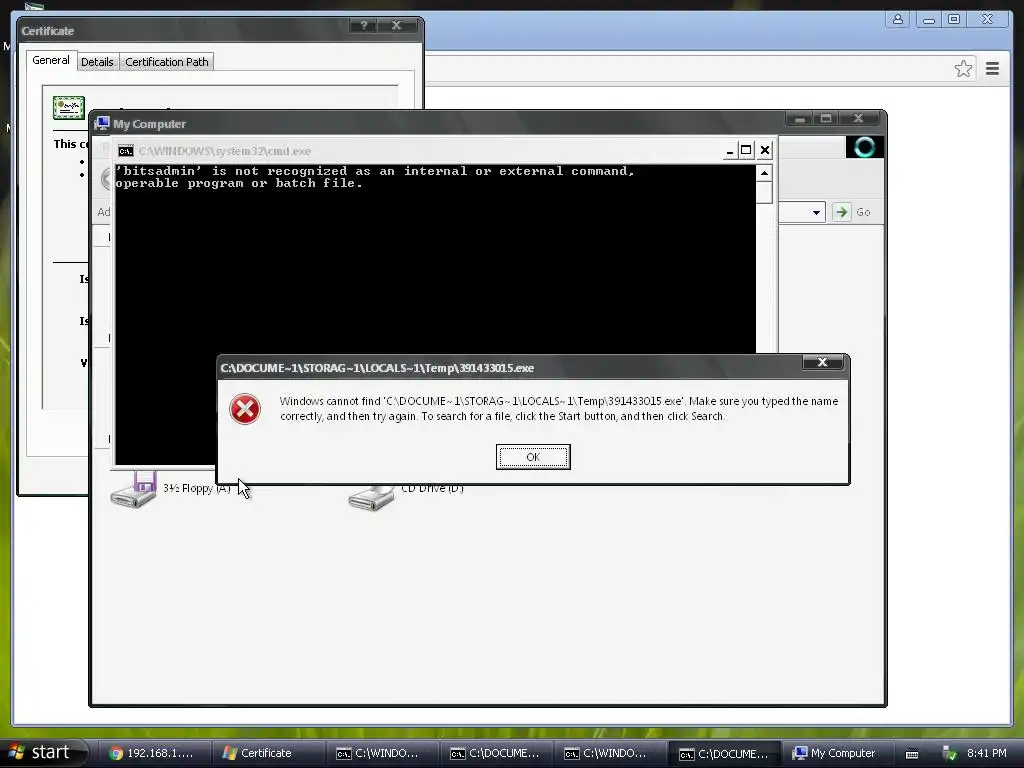The image size is (1024, 768).
Task: Select the CD Drive (D:) icon
Action: (x=371, y=496)
